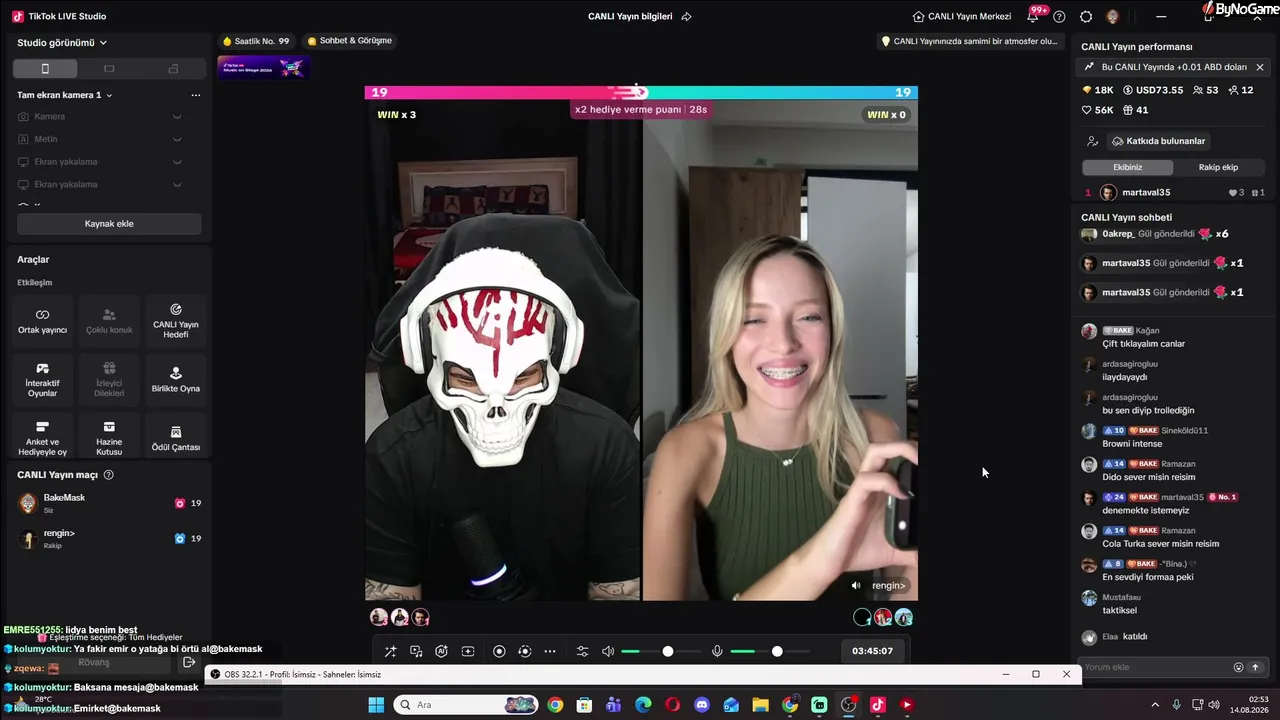The height and width of the screenshot is (720, 1280).
Task: Select the dual-screen layout mode
Action: click(173, 69)
